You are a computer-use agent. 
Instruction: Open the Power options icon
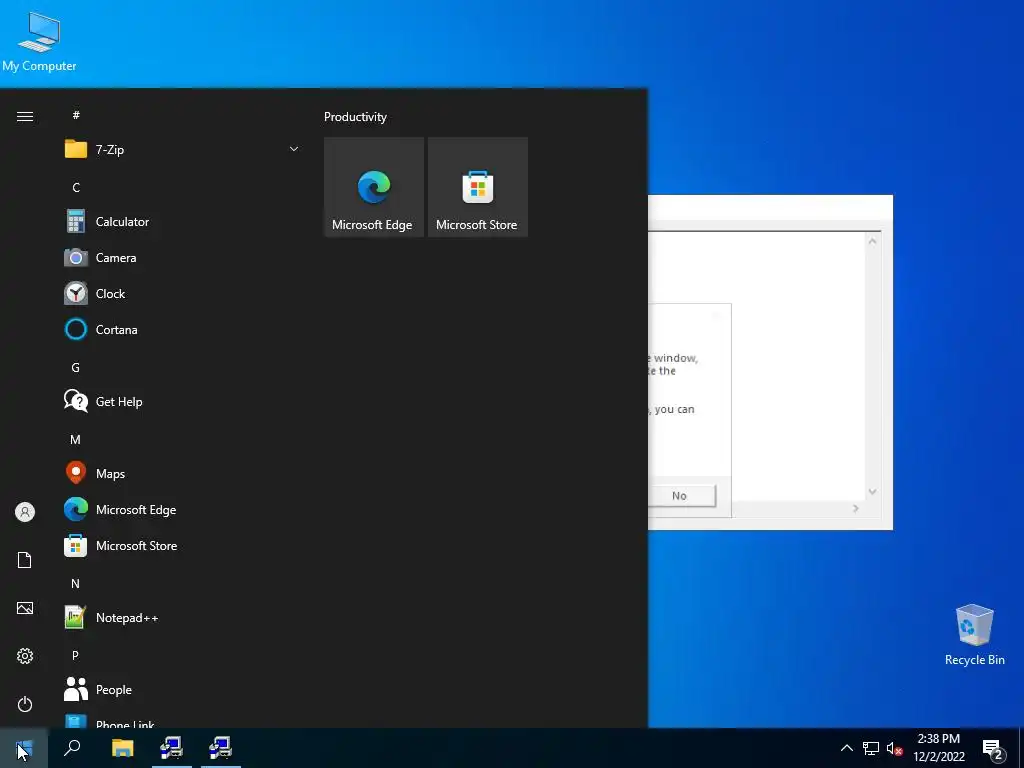(x=25, y=704)
